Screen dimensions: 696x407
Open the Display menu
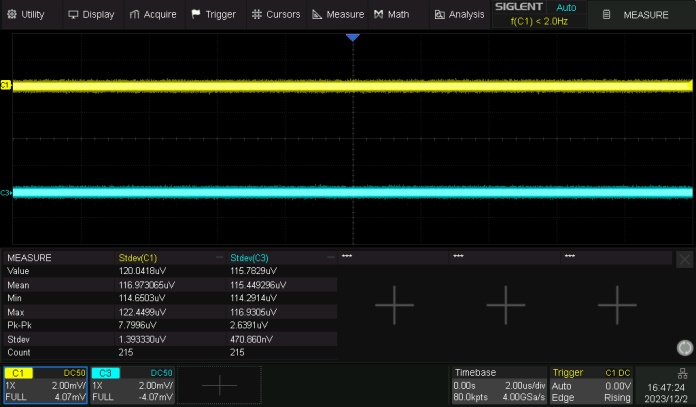click(x=91, y=14)
